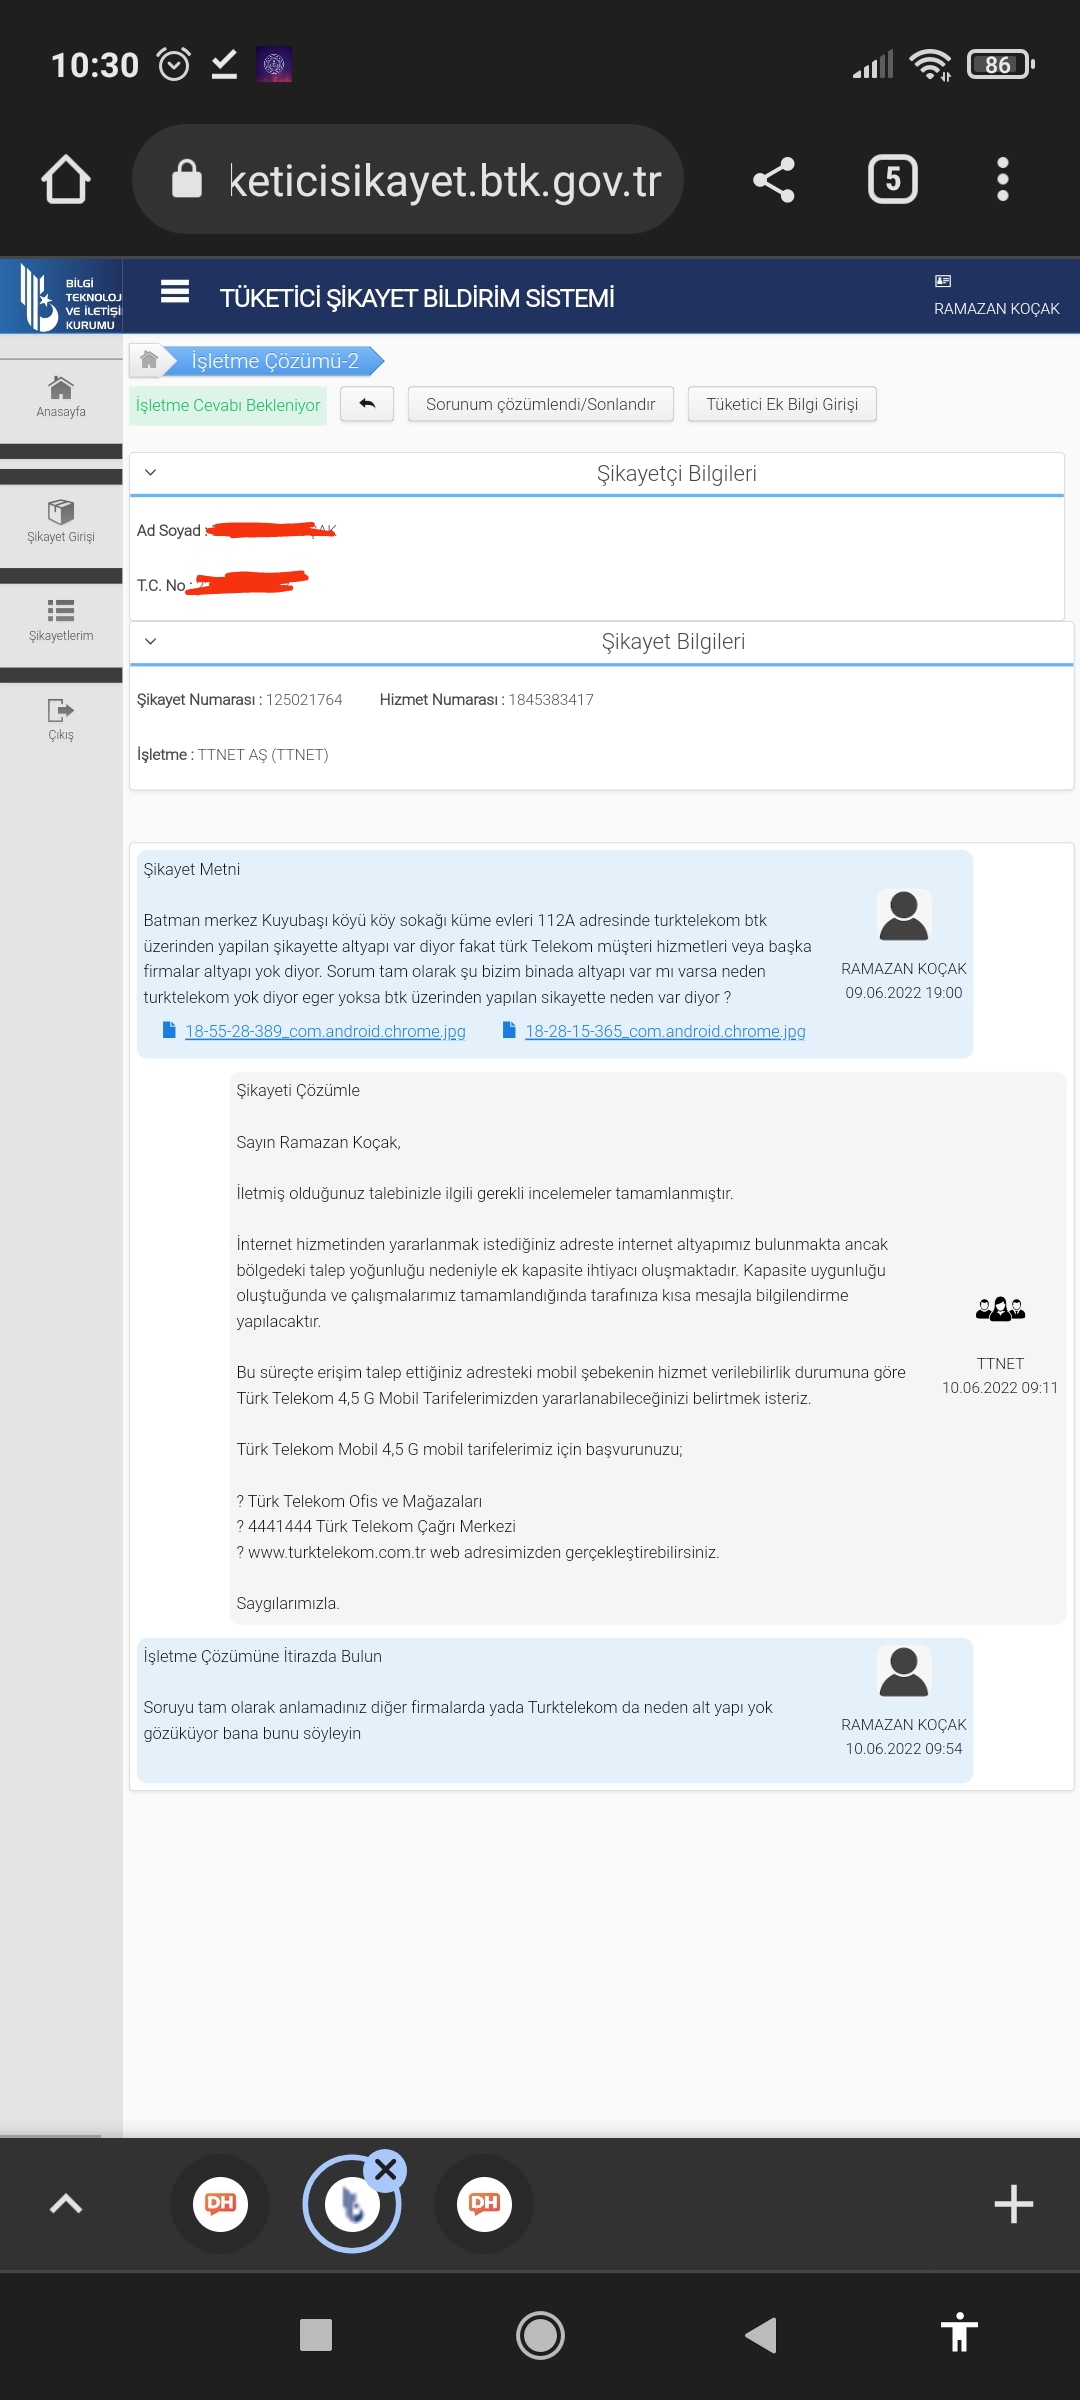This screenshot has width=1080, height=2400.
Task: Open the hamburger menu in site header
Action: [175, 291]
